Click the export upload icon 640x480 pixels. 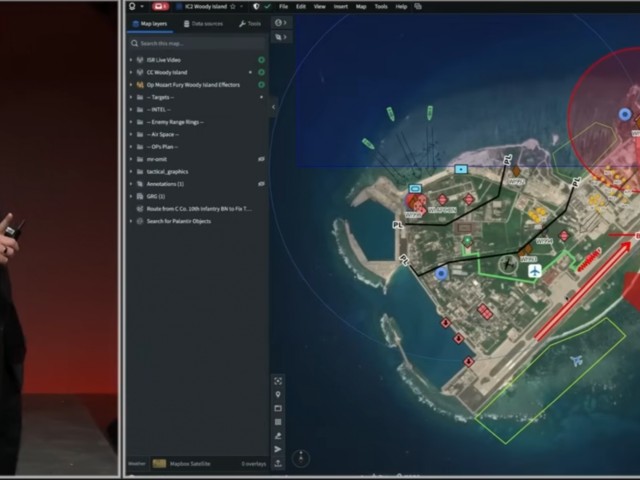pos(278,463)
